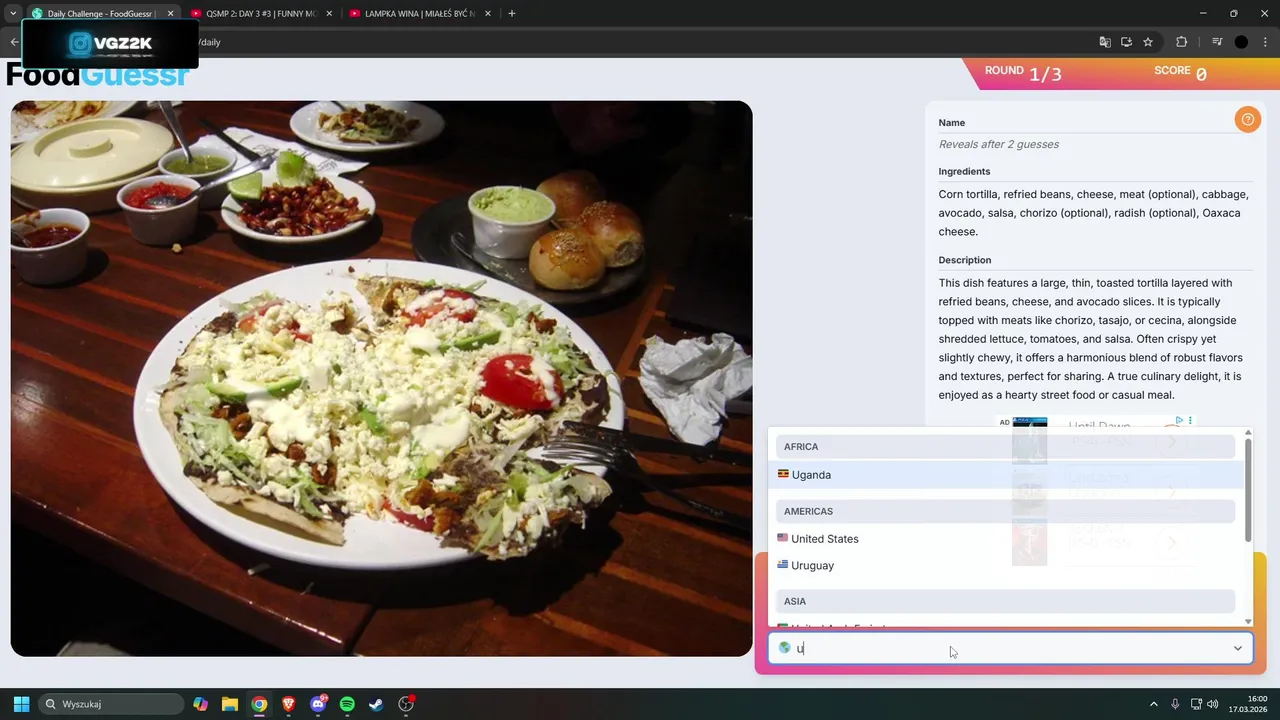
Task: Open the tab search dropdown arrow
Action: [x=13, y=14]
